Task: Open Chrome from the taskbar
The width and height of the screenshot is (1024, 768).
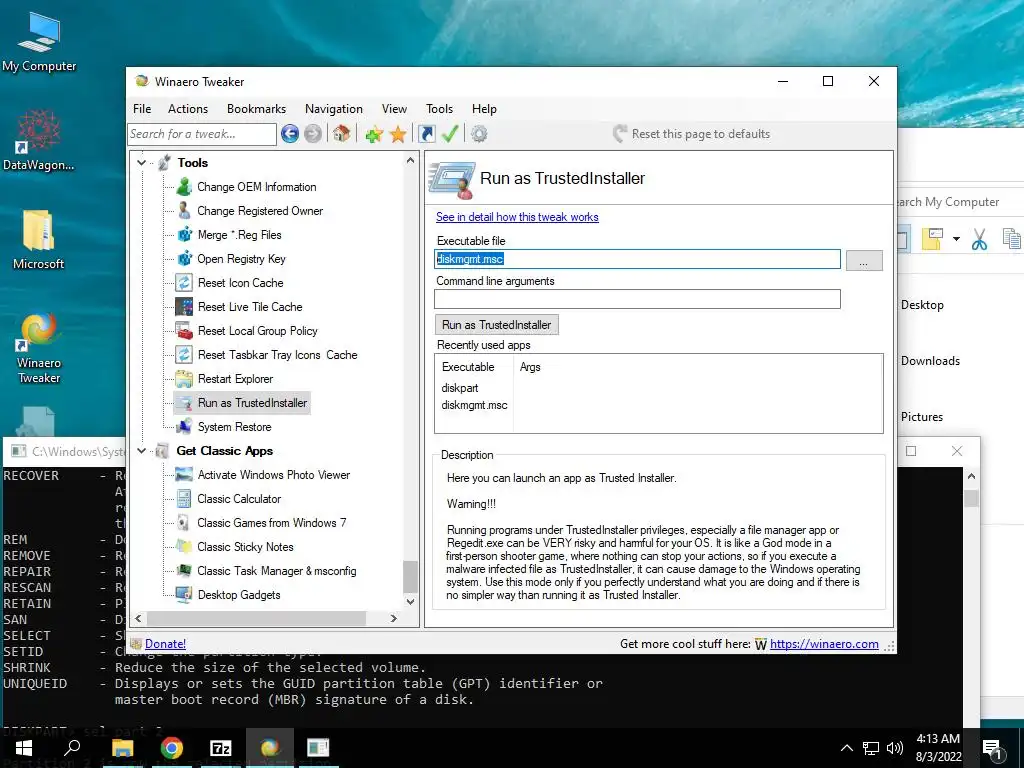Action: [x=172, y=748]
